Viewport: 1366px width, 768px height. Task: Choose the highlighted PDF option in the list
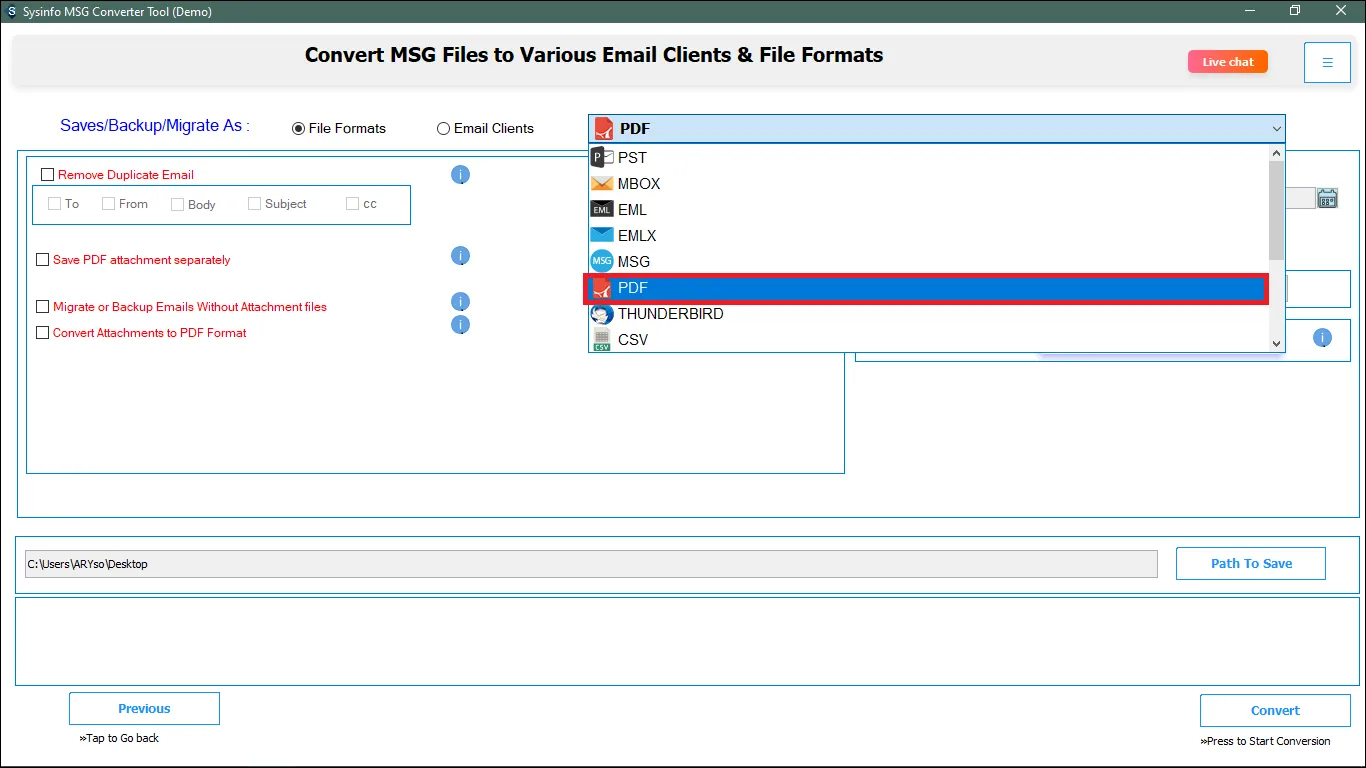coord(928,288)
